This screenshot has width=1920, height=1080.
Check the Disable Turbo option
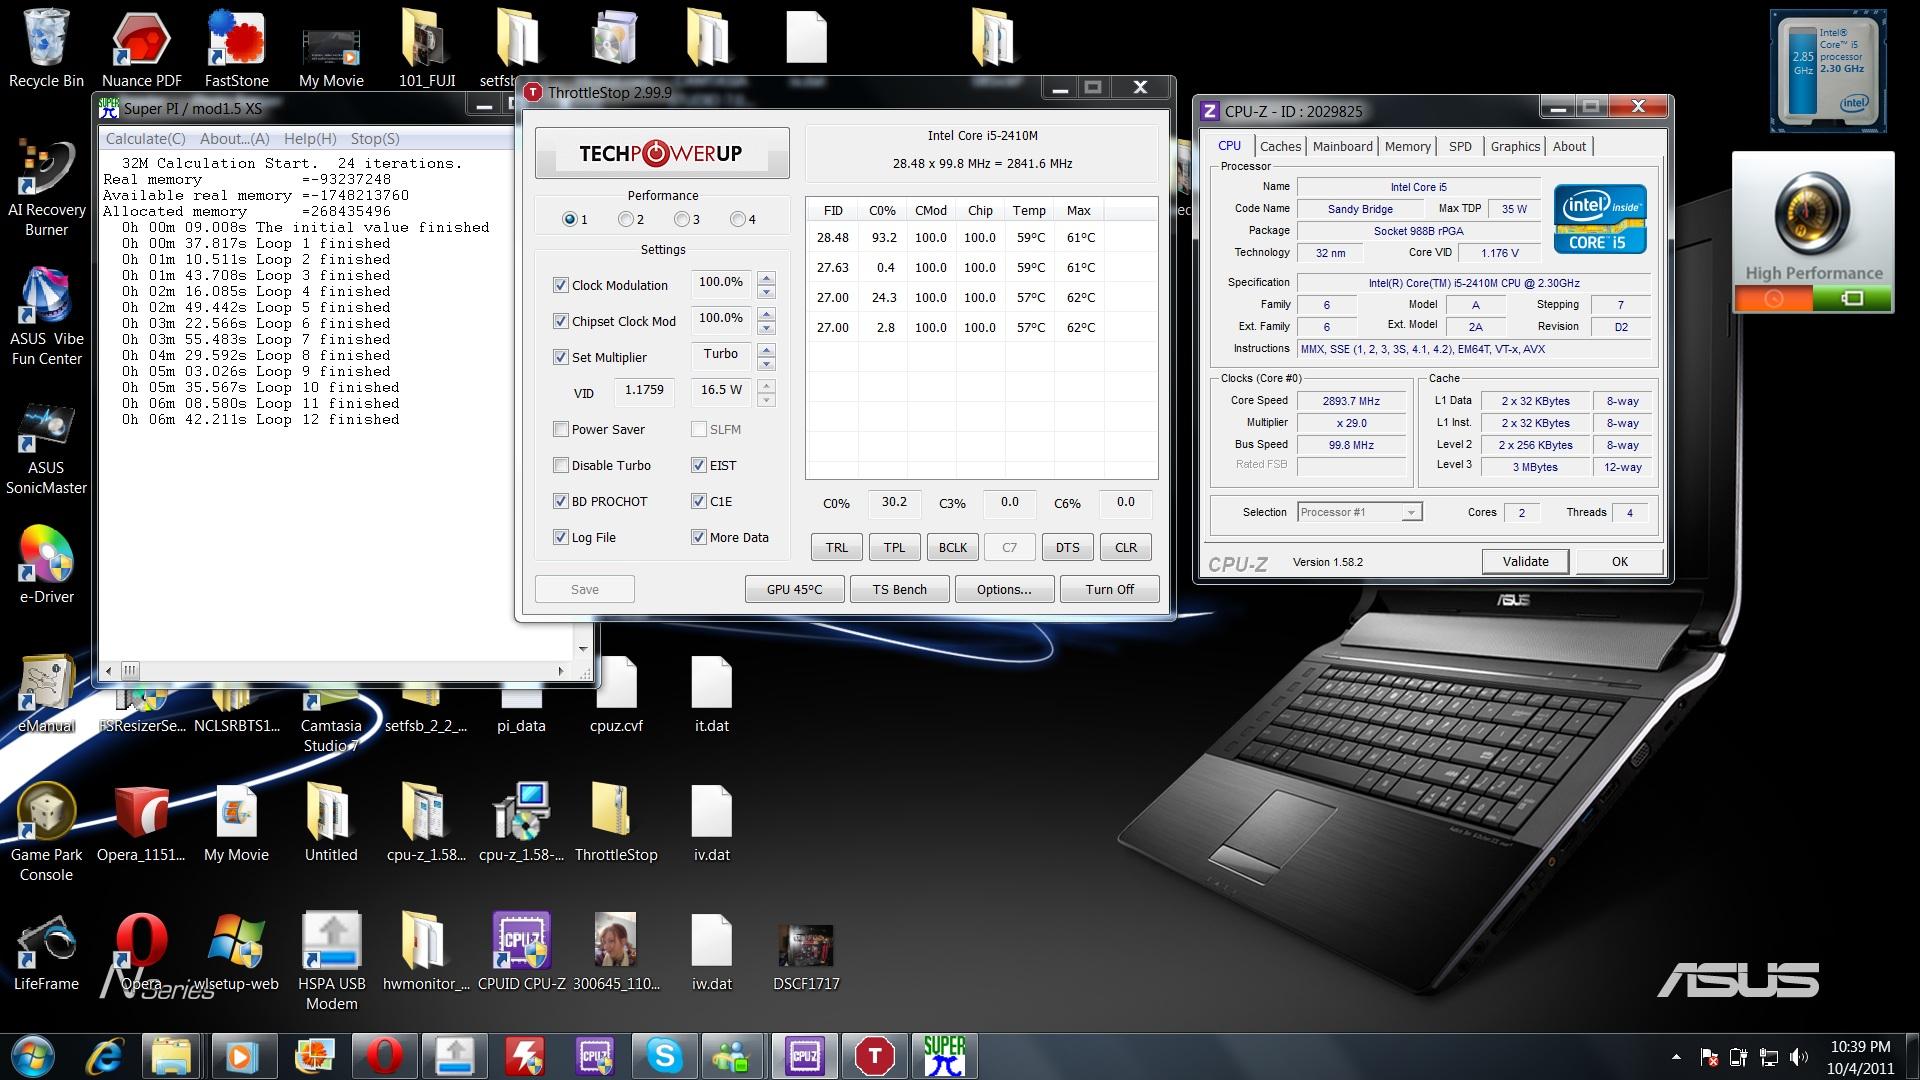[x=561, y=465]
